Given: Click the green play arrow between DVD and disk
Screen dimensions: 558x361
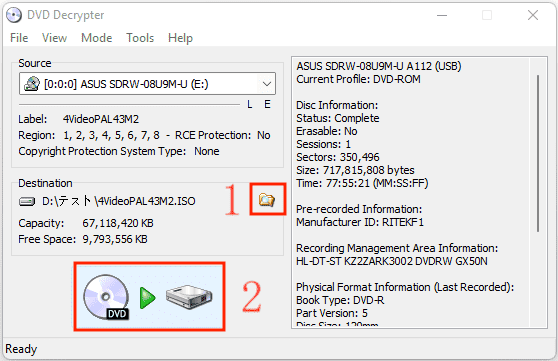Looking at the screenshot, I should pyautogui.click(x=147, y=298).
